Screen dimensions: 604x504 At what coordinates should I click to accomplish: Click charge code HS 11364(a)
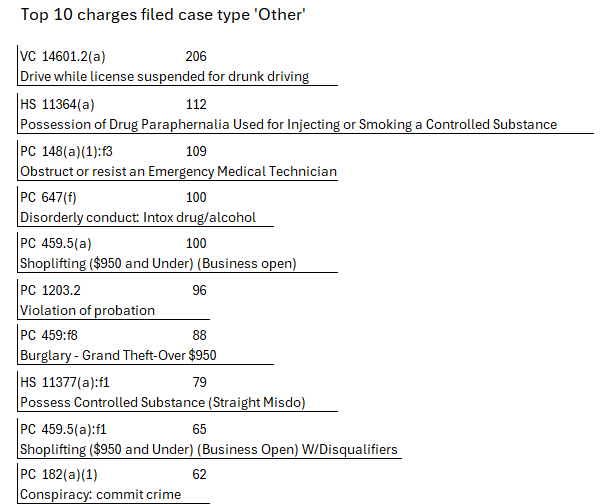point(57,104)
